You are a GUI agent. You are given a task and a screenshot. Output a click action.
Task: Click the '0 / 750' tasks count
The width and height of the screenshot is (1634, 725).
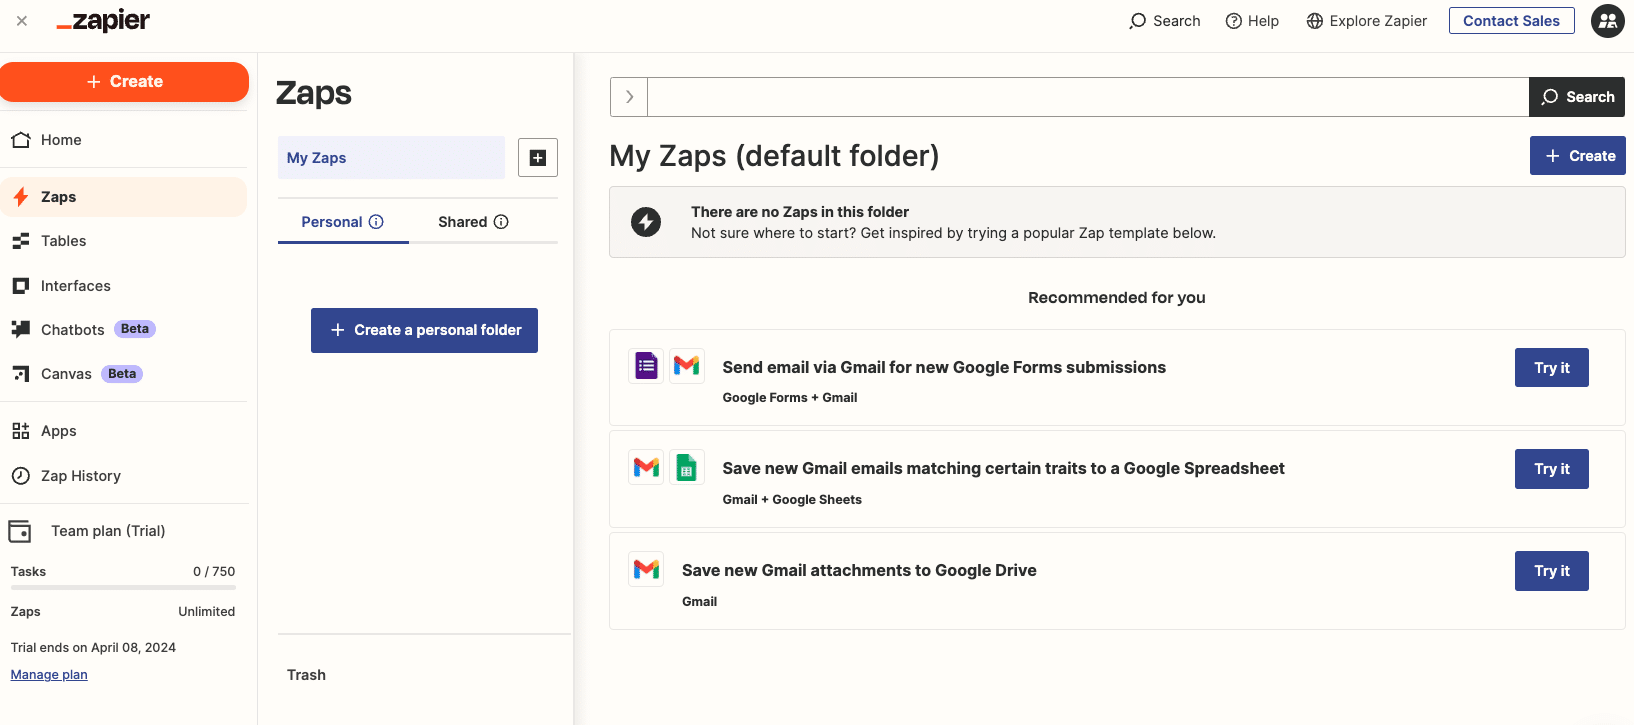click(214, 572)
